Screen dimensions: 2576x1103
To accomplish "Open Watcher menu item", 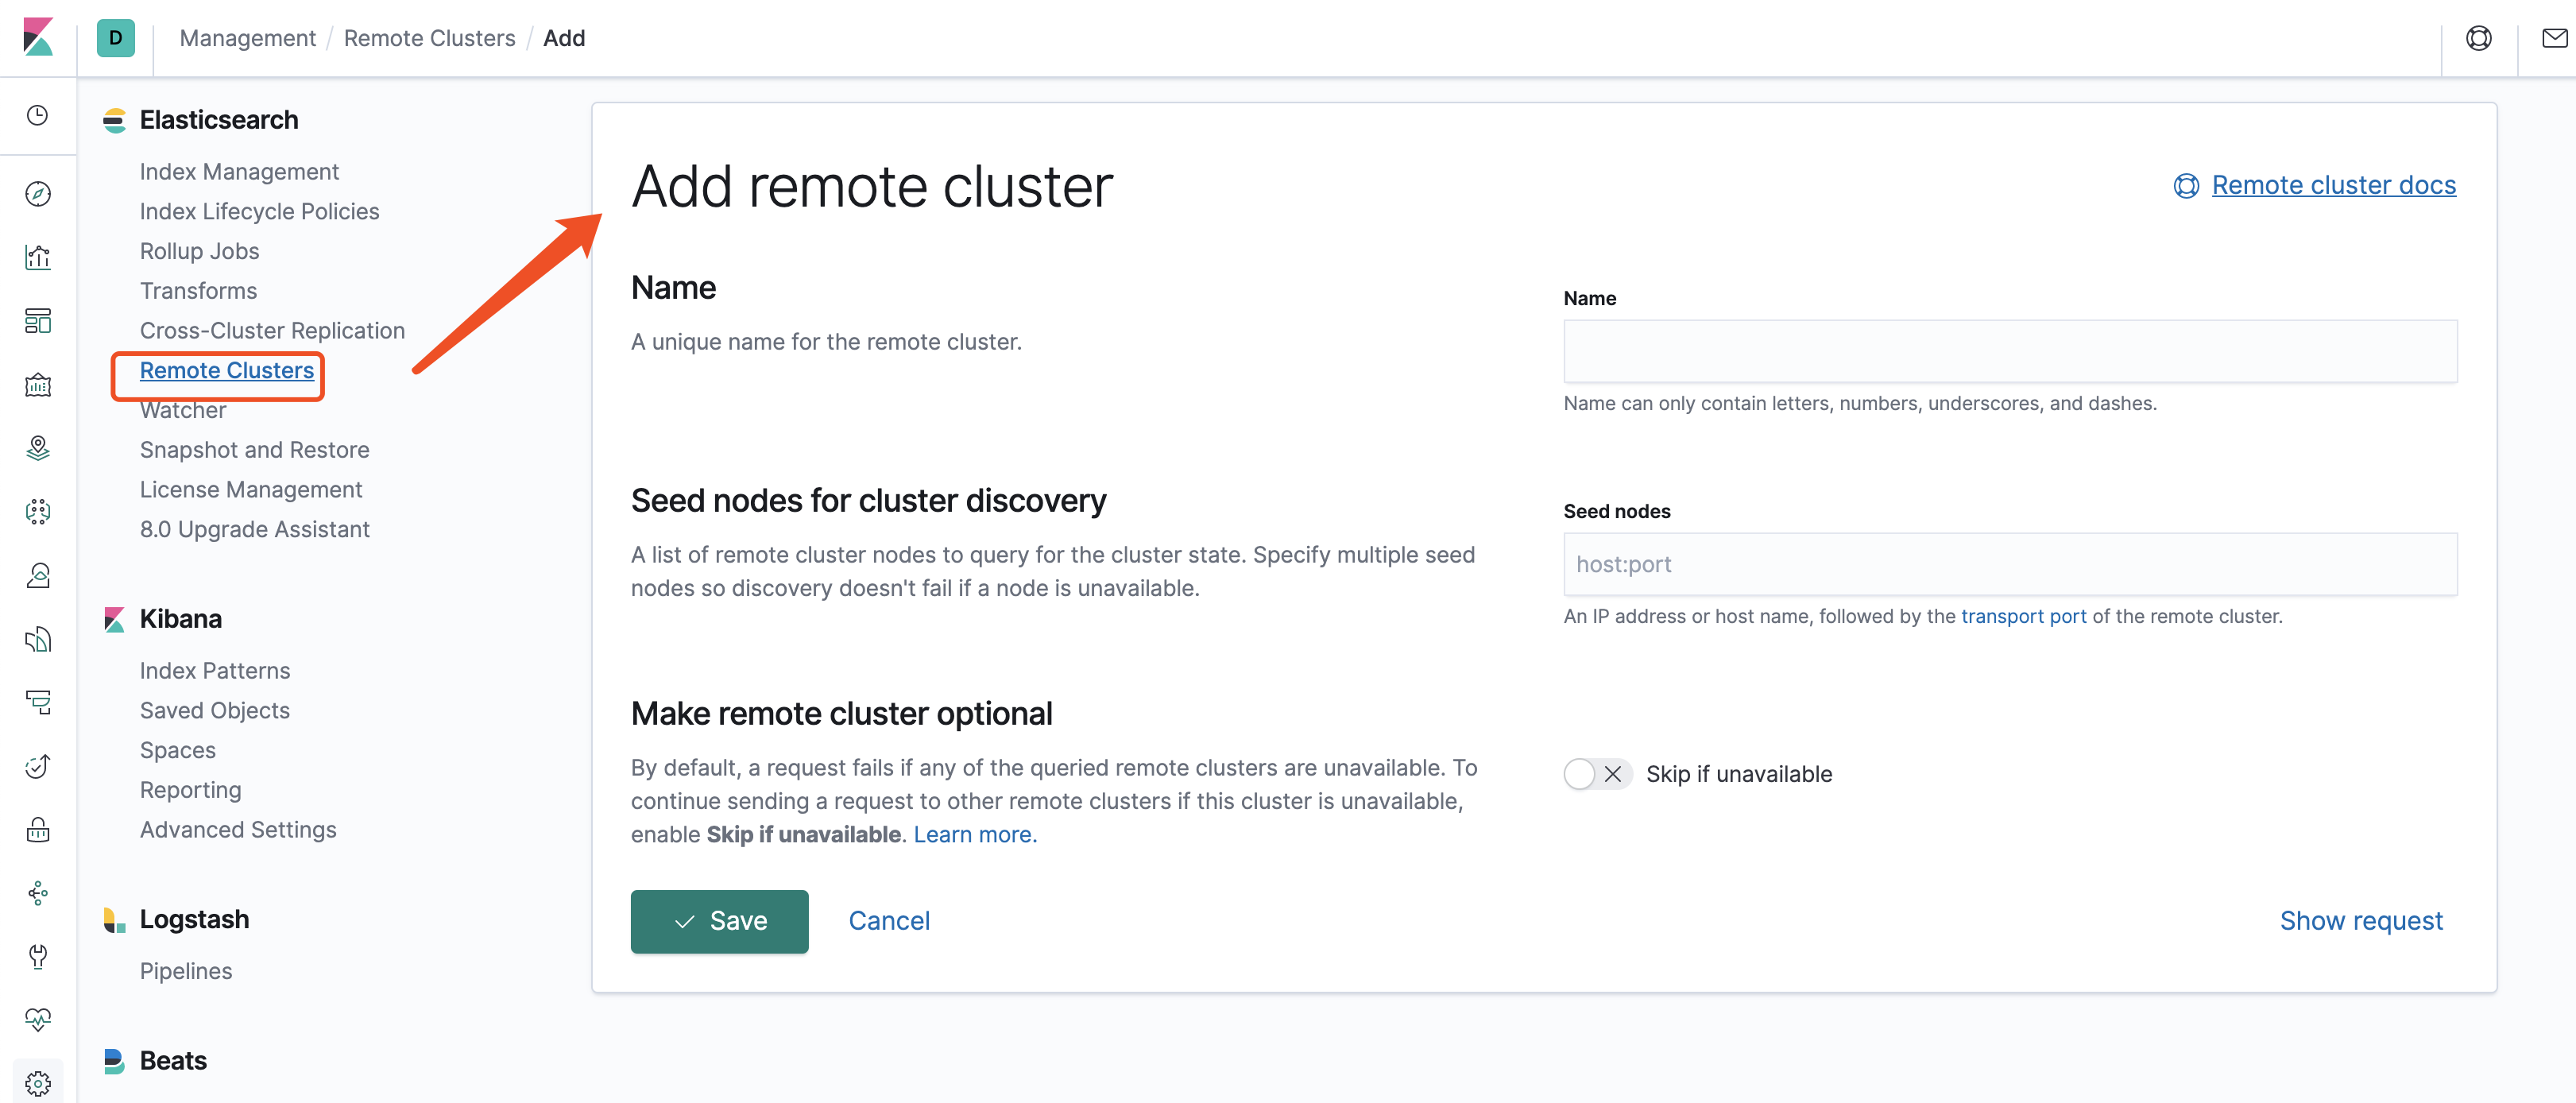I will pos(183,410).
